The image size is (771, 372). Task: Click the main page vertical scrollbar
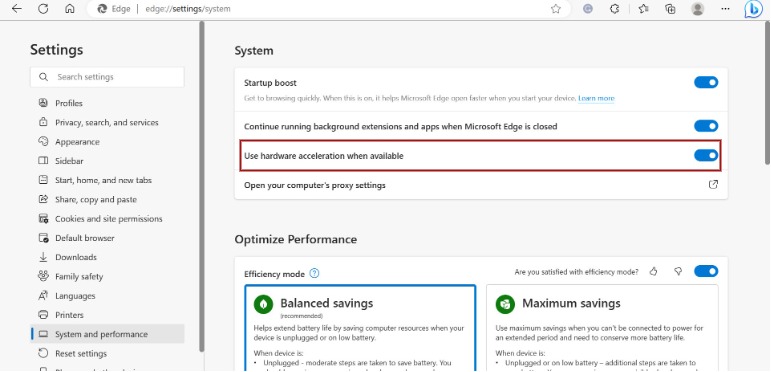tap(768, 93)
